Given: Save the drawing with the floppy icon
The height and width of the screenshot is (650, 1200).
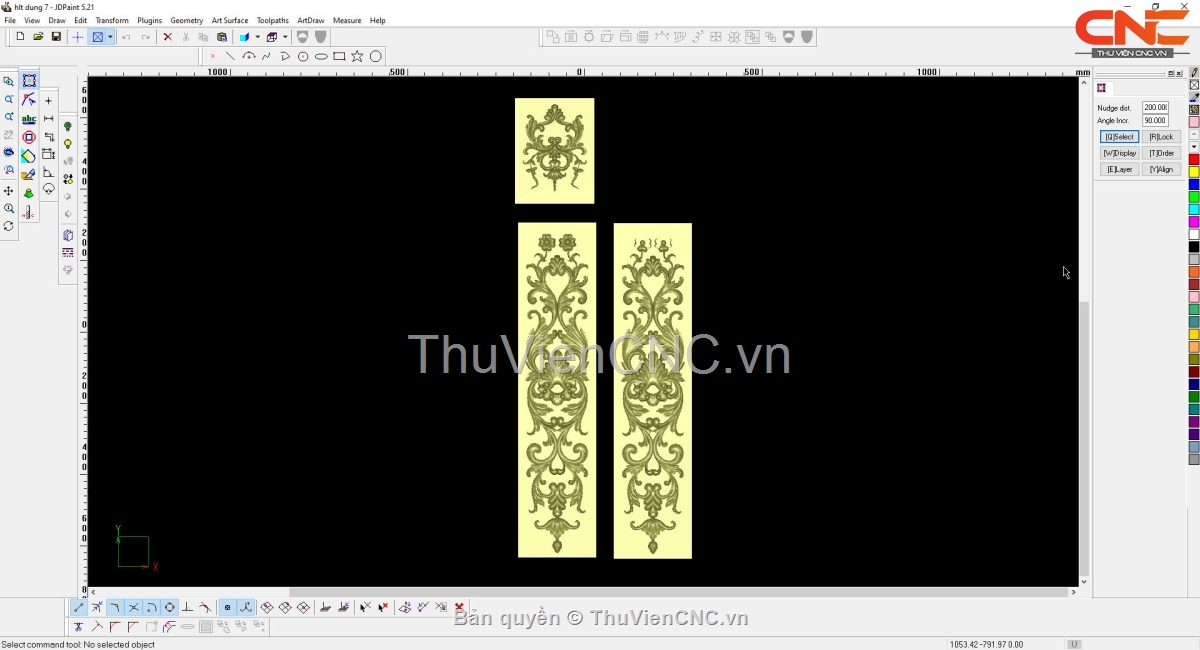Looking at the screenshot, I should click(56, 37).
